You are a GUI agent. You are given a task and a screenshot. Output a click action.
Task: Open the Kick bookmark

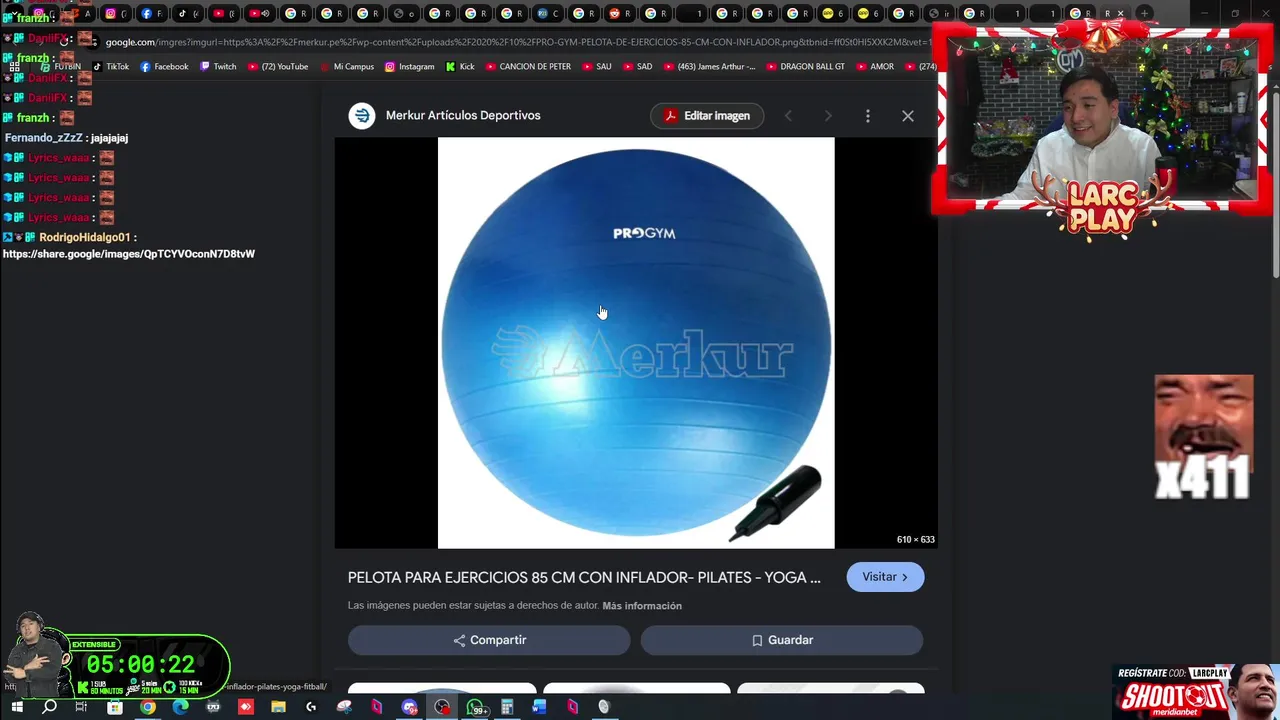[x=460, y=67]
